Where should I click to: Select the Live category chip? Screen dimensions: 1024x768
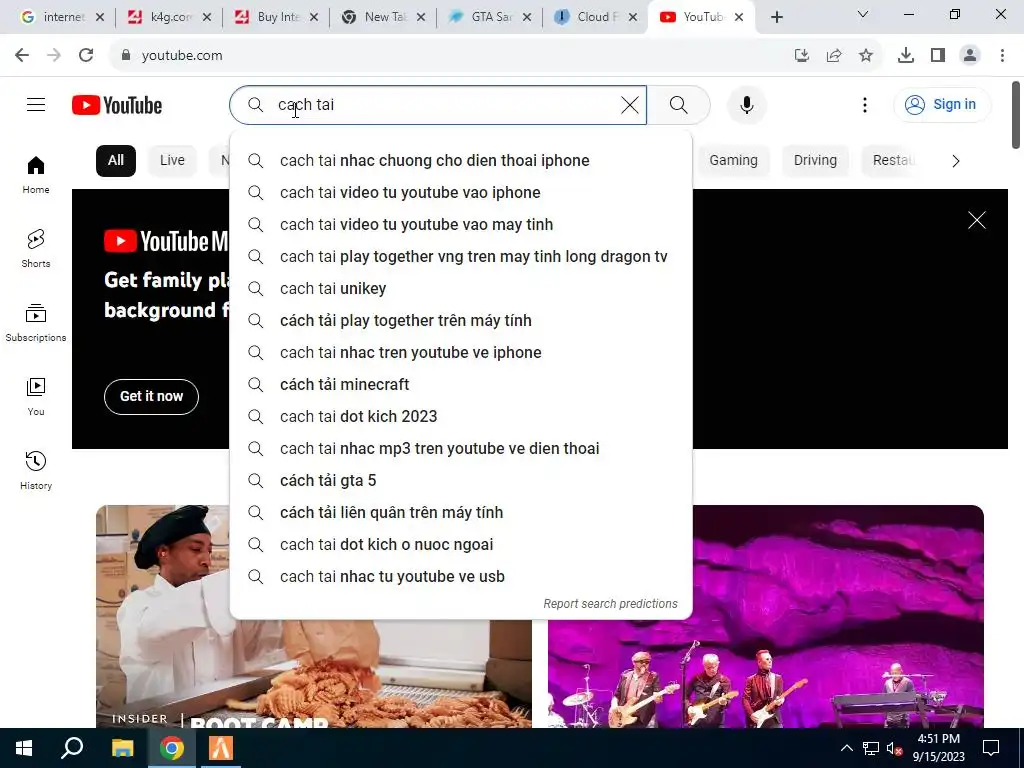172,161
